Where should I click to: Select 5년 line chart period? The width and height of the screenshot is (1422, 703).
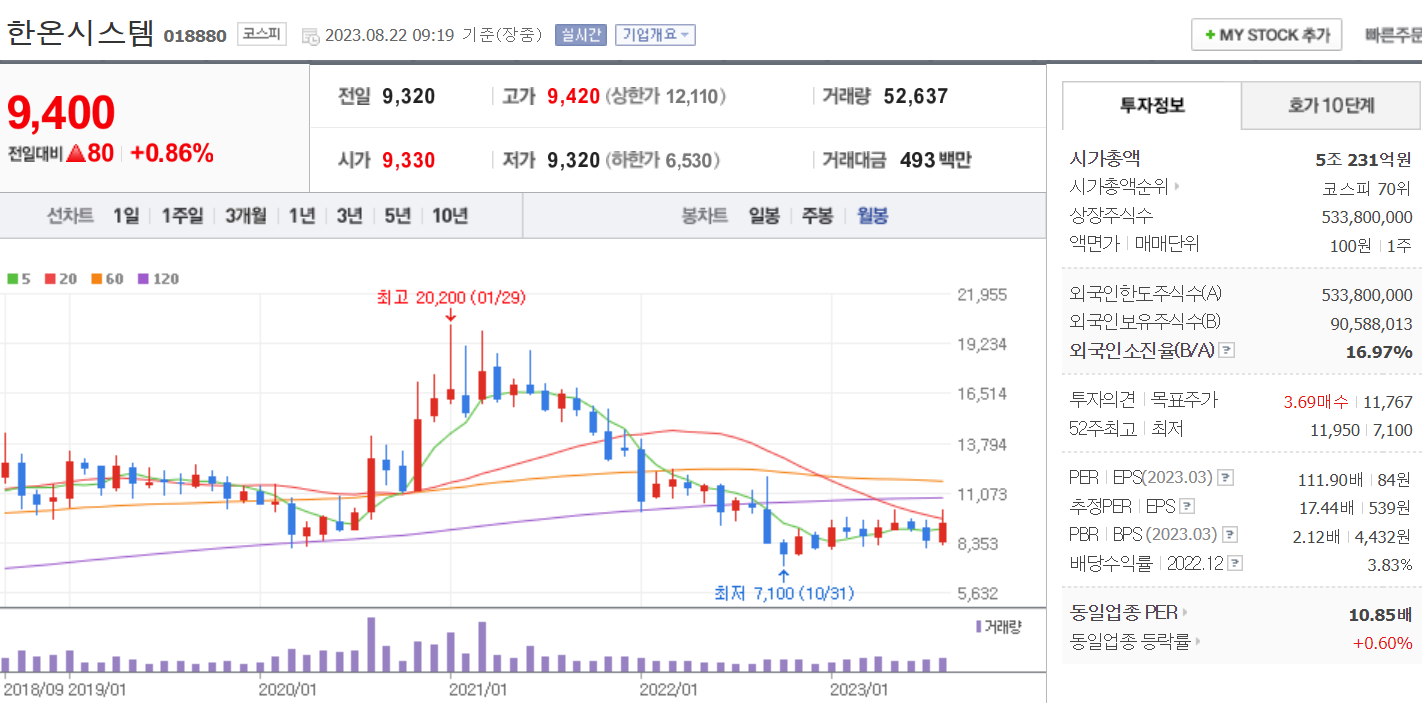tap(397, 216)
